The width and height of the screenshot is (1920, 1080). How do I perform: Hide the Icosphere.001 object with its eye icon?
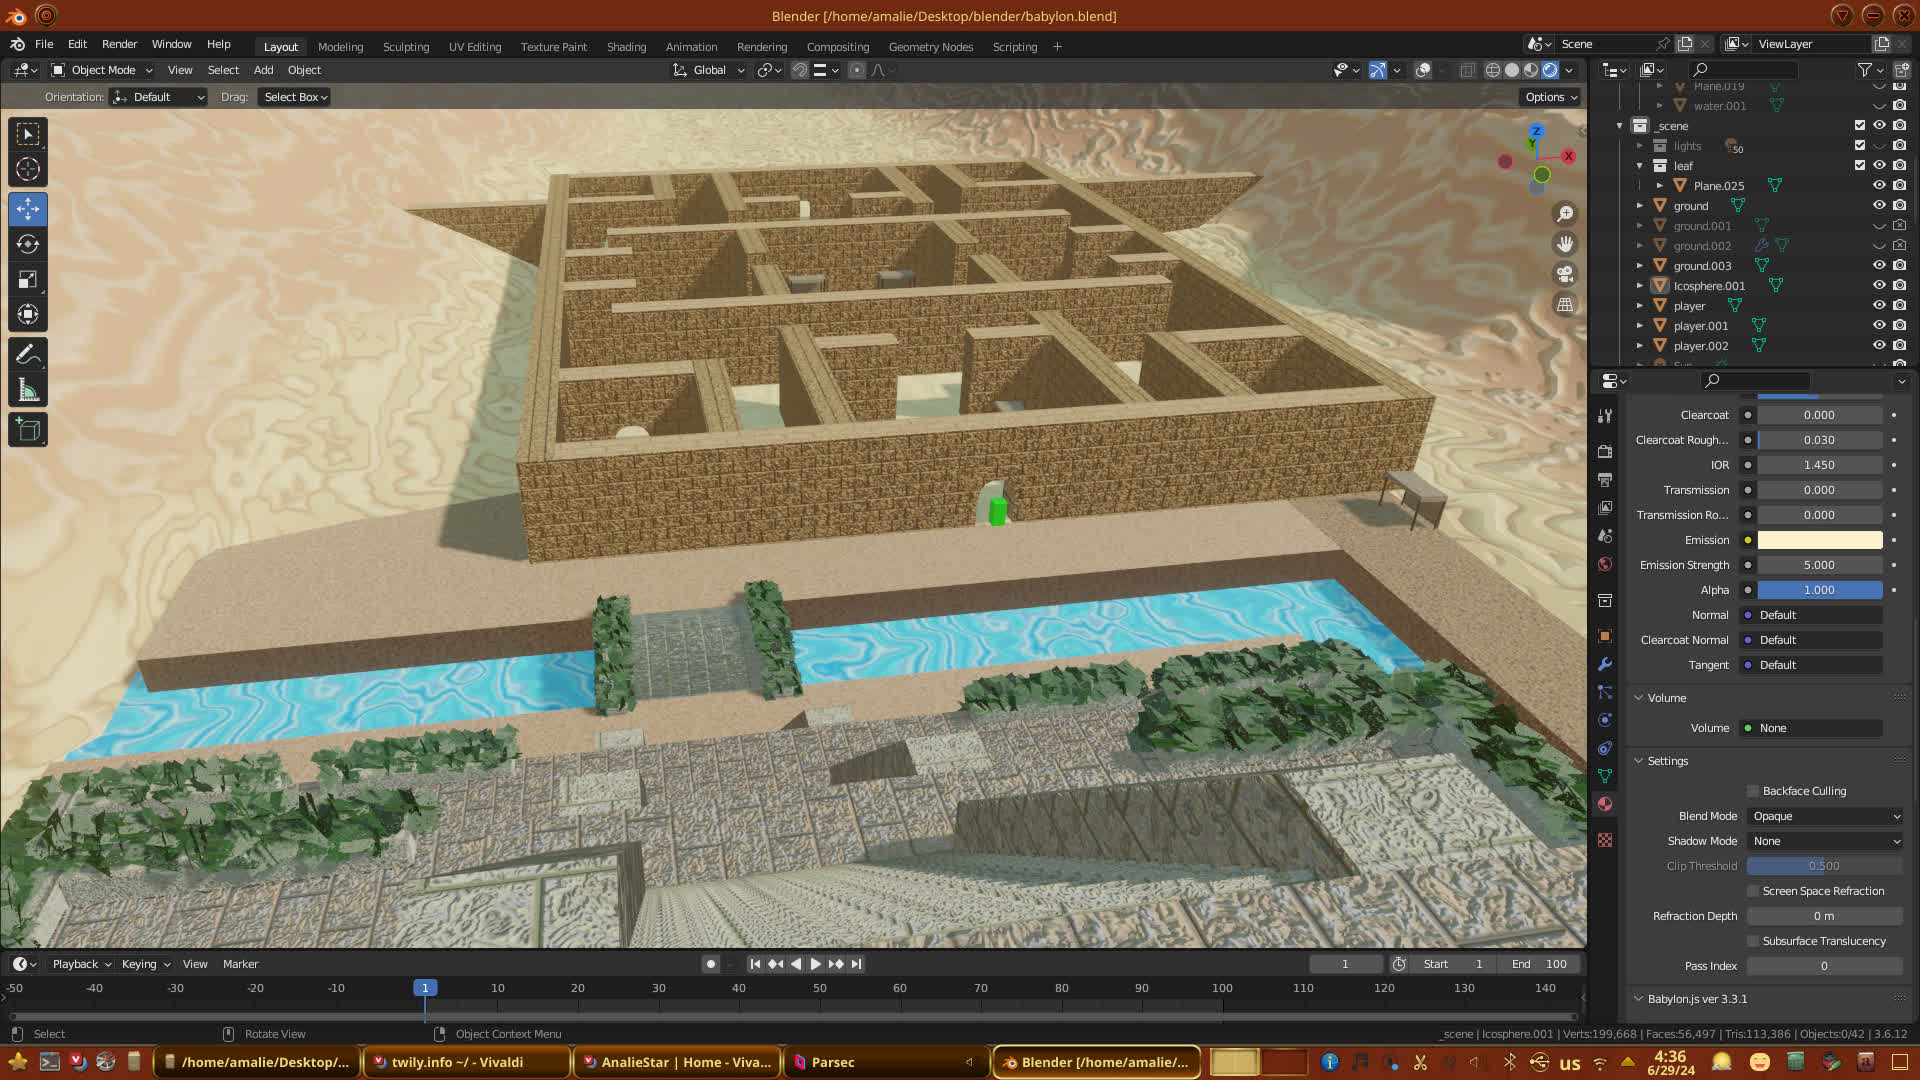(x=1879, y=286)
